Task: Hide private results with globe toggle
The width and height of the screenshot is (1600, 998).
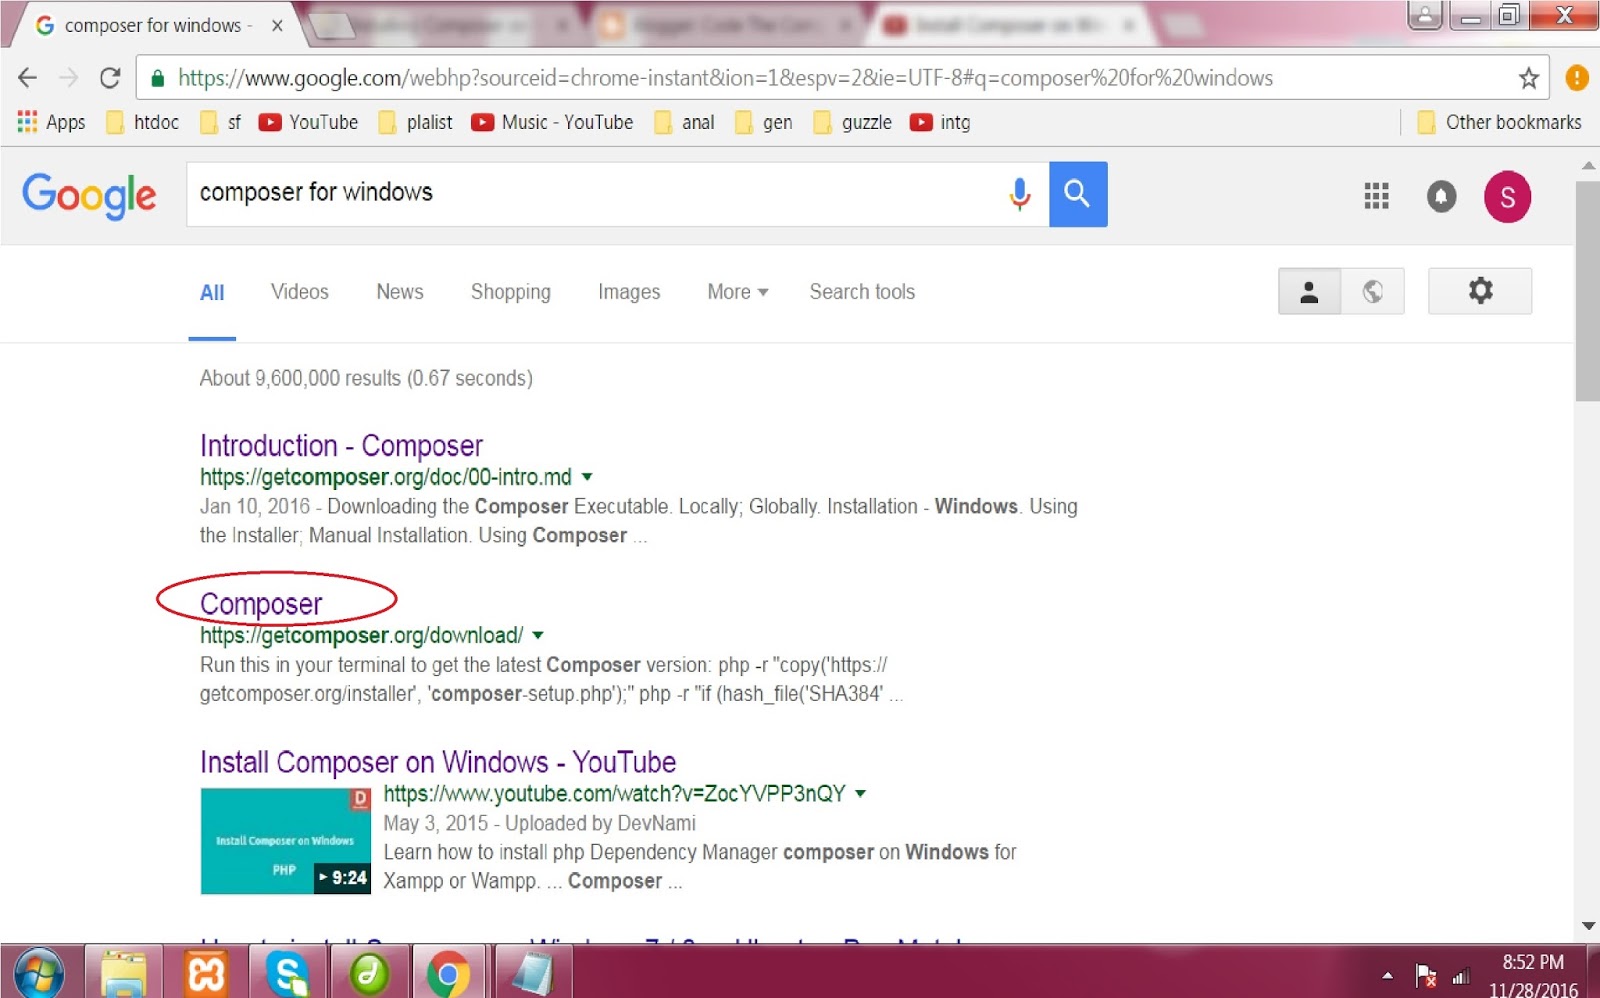Action: coord(1373,291)
